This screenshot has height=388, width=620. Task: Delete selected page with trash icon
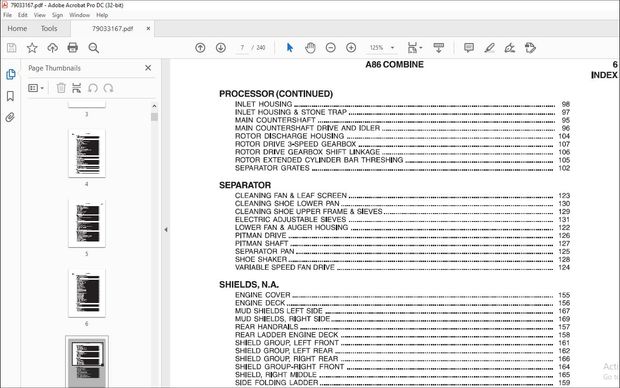click(61, 88)
